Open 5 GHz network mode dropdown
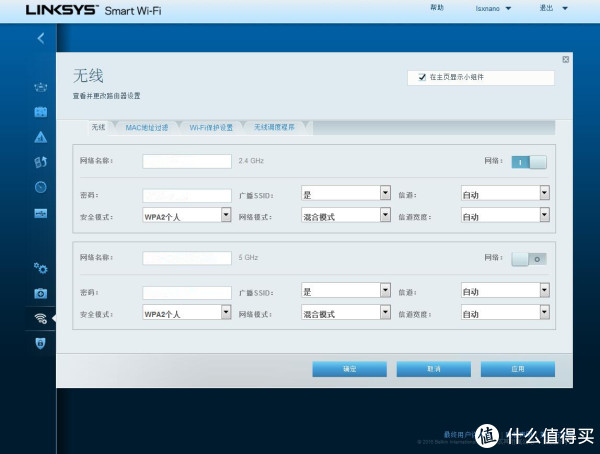The image size is (600, 454). click(x=346, y=313)
